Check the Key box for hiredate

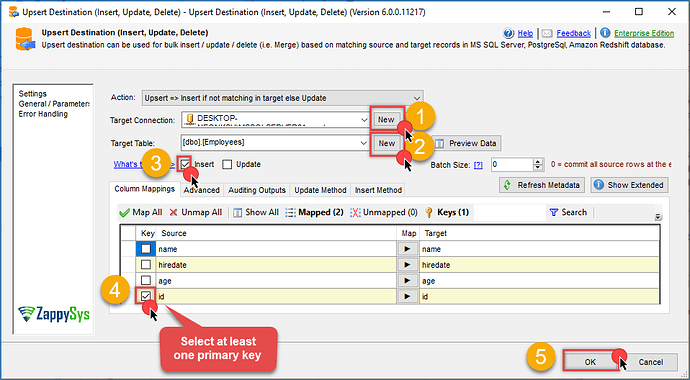pos(146,265)
